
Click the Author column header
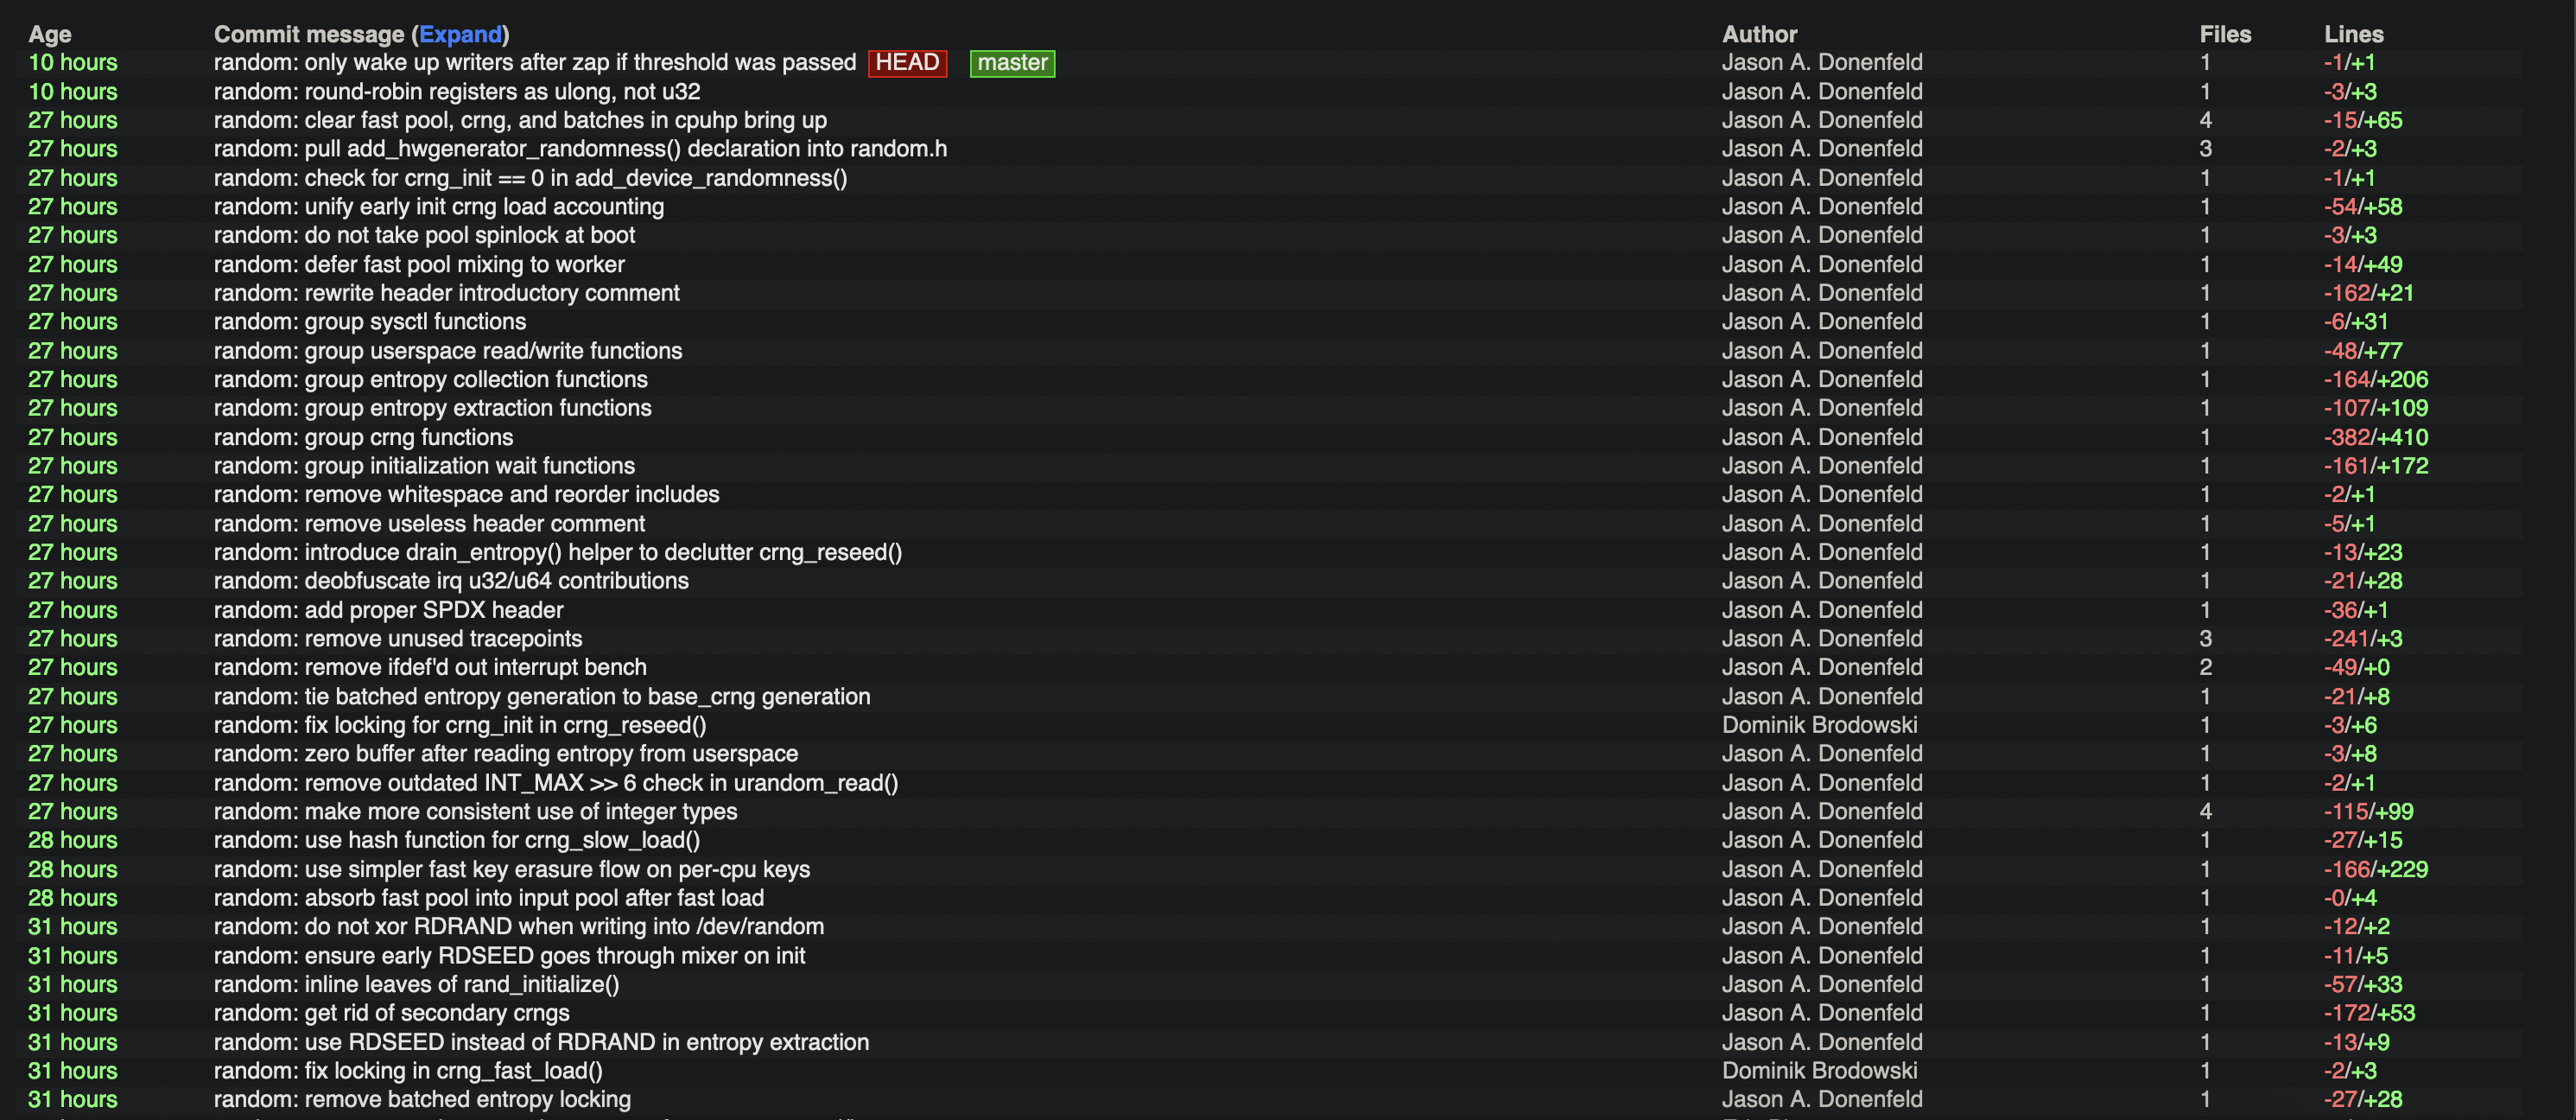(1759, 34)
